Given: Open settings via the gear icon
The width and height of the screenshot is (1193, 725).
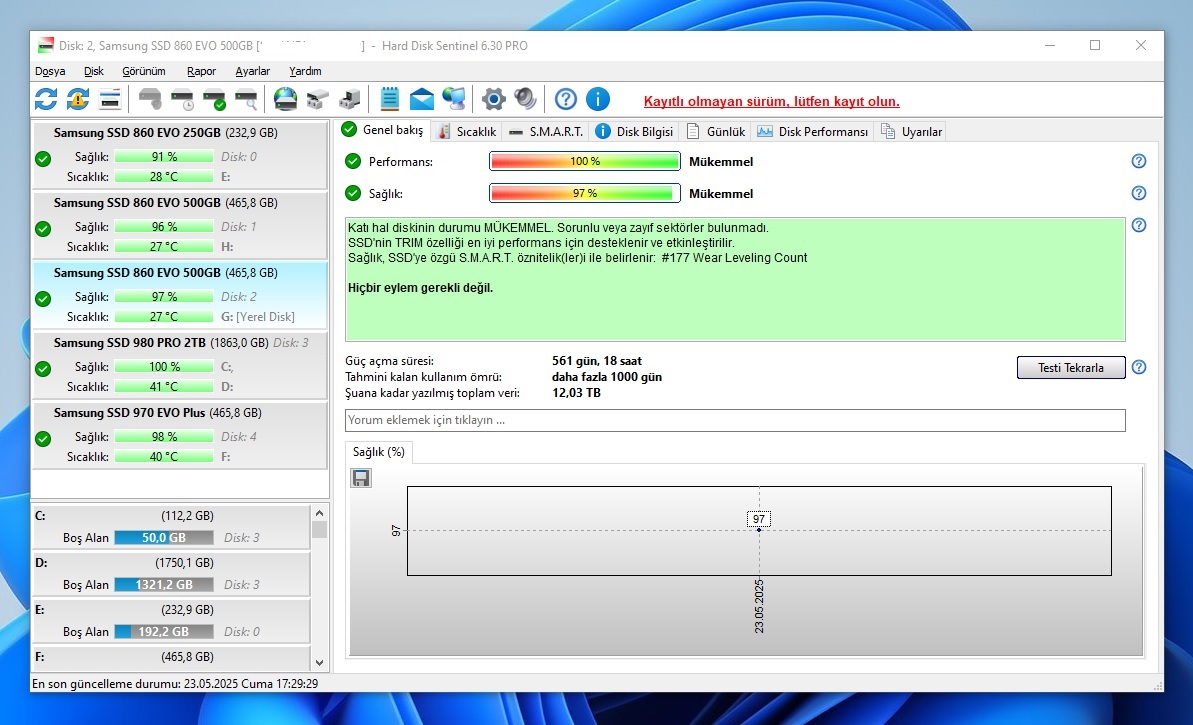Looking at the screenshot, I should pos(493,99).
